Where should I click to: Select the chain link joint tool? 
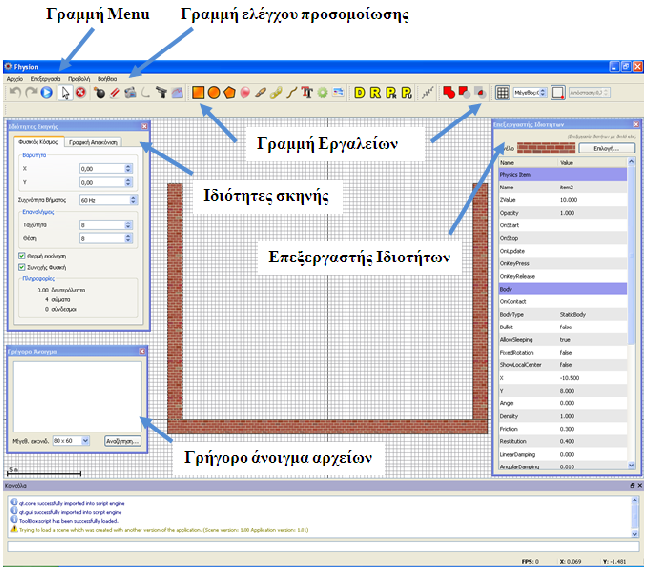[x=276, y=92]
